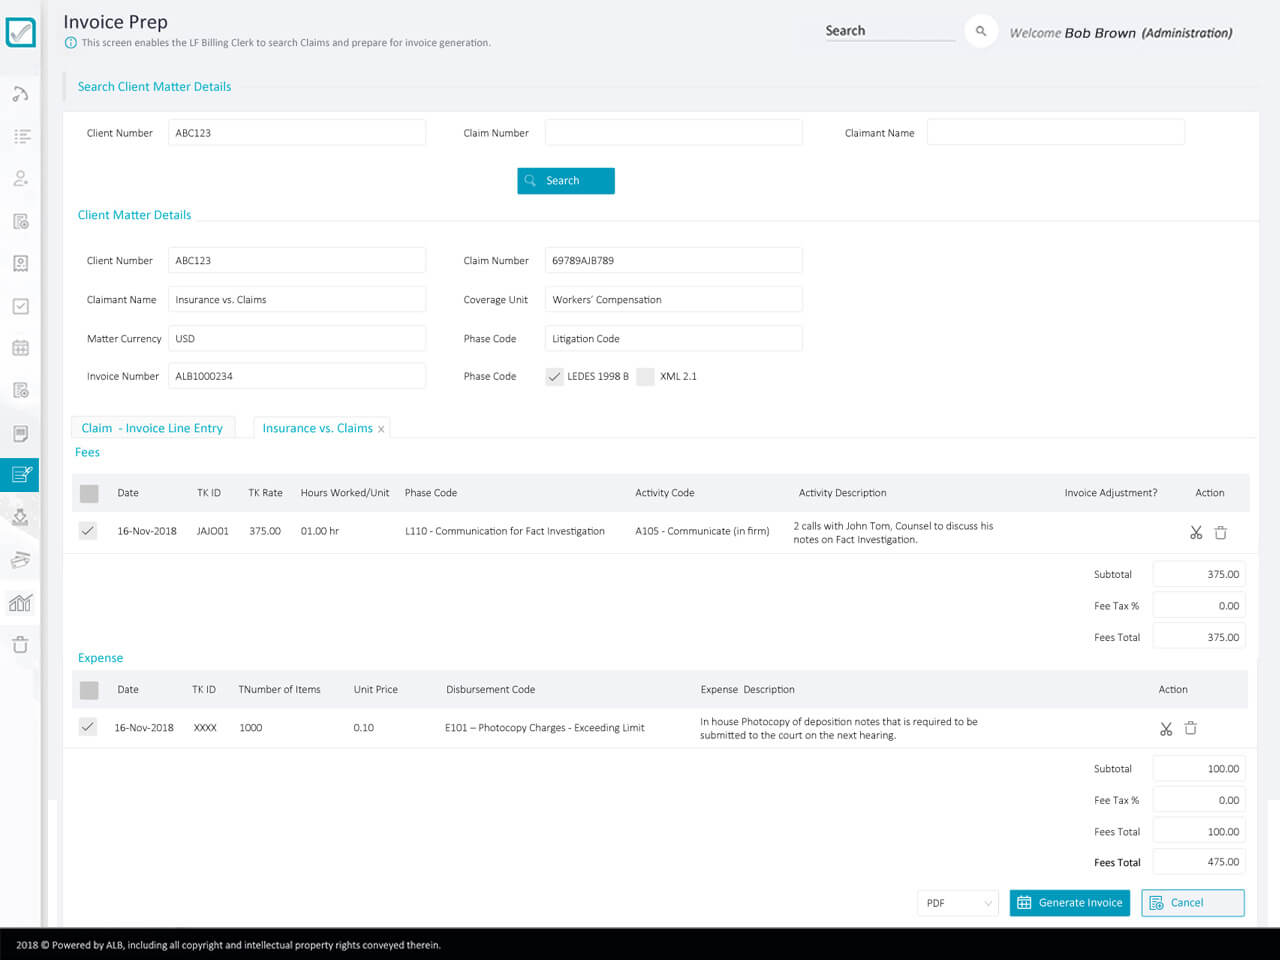This screenshot has width=1280, height=960.
Task: Close the Insurance vs. Claims tab
Action: [x=381, y=427]
